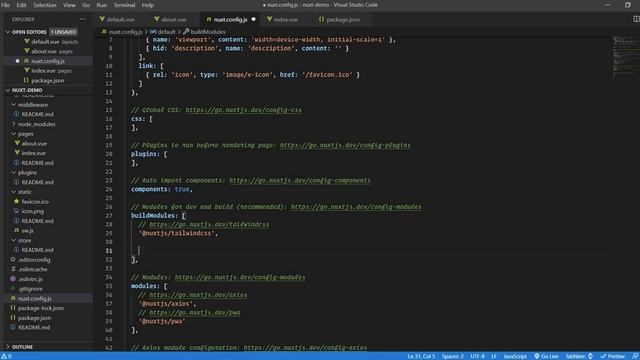Open about.vue under pages folder

click(34, 144)
